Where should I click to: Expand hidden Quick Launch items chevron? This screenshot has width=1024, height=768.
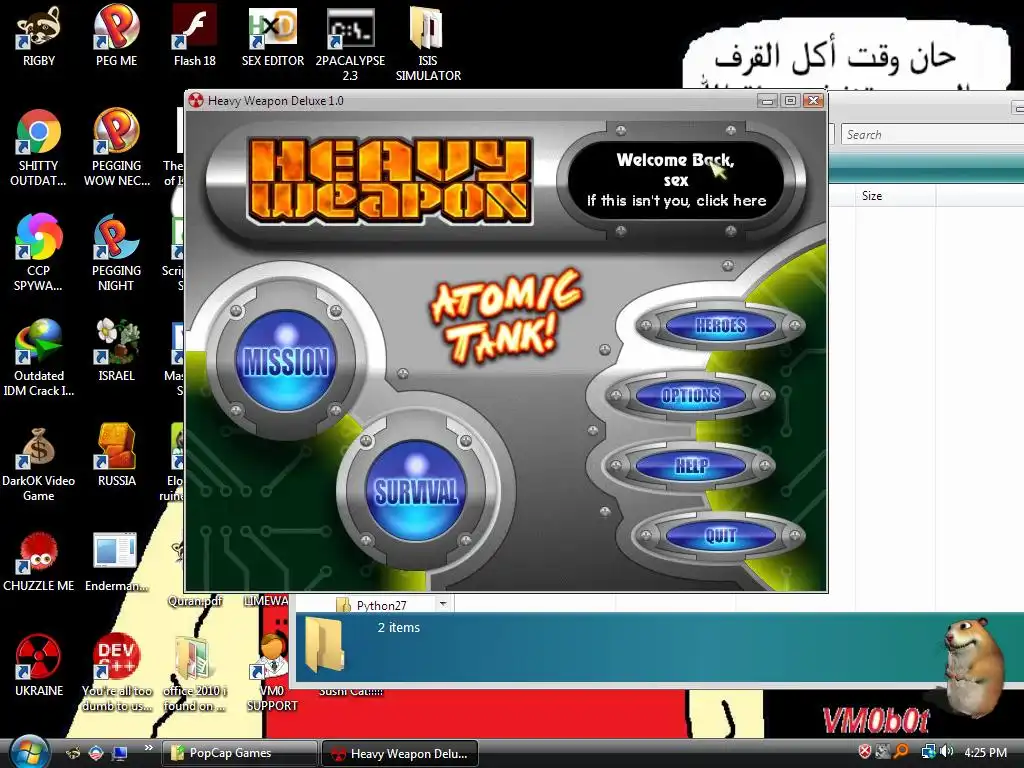(x=148, y=748)
